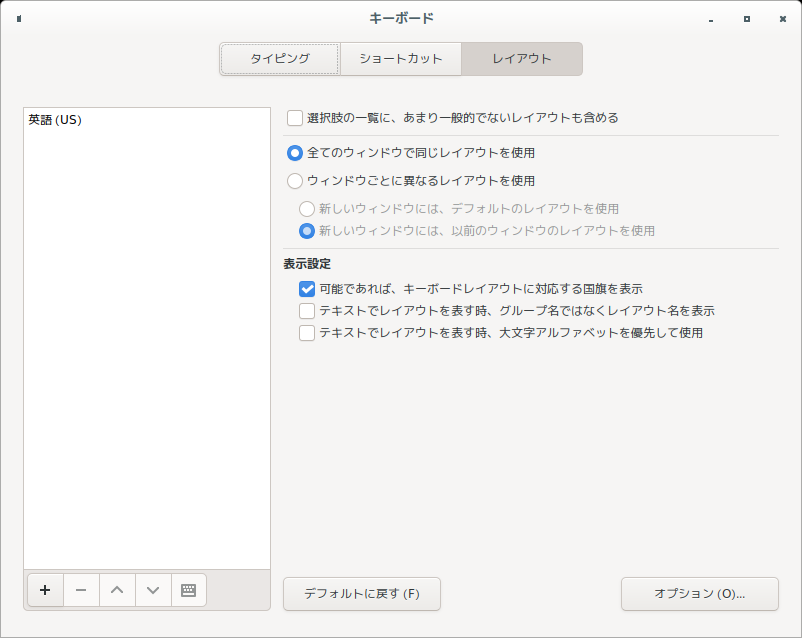
Task: Show keyboard layout preview icon
Action: (189, 590)
